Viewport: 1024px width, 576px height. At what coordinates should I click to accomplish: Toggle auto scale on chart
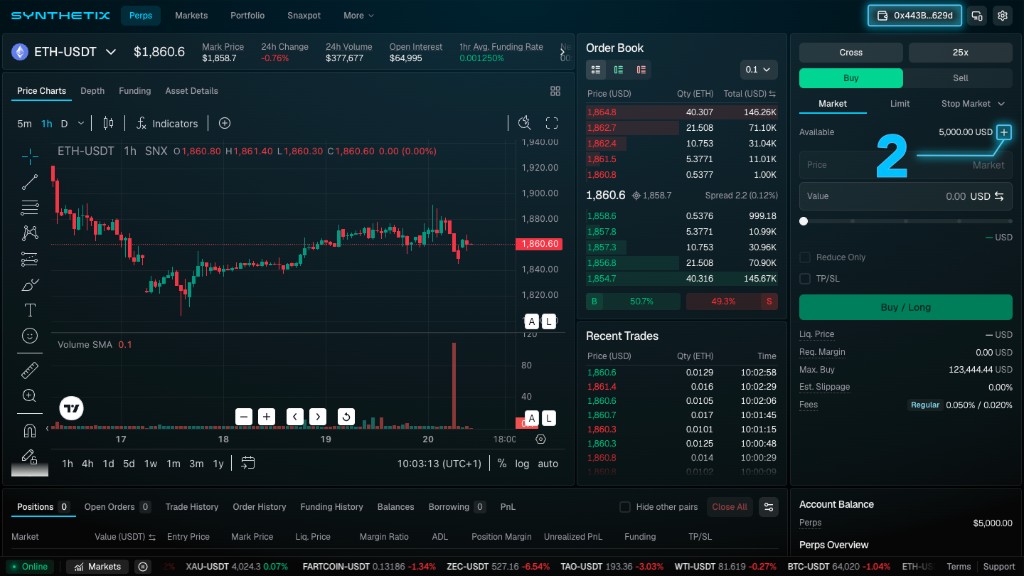[548, 463]
